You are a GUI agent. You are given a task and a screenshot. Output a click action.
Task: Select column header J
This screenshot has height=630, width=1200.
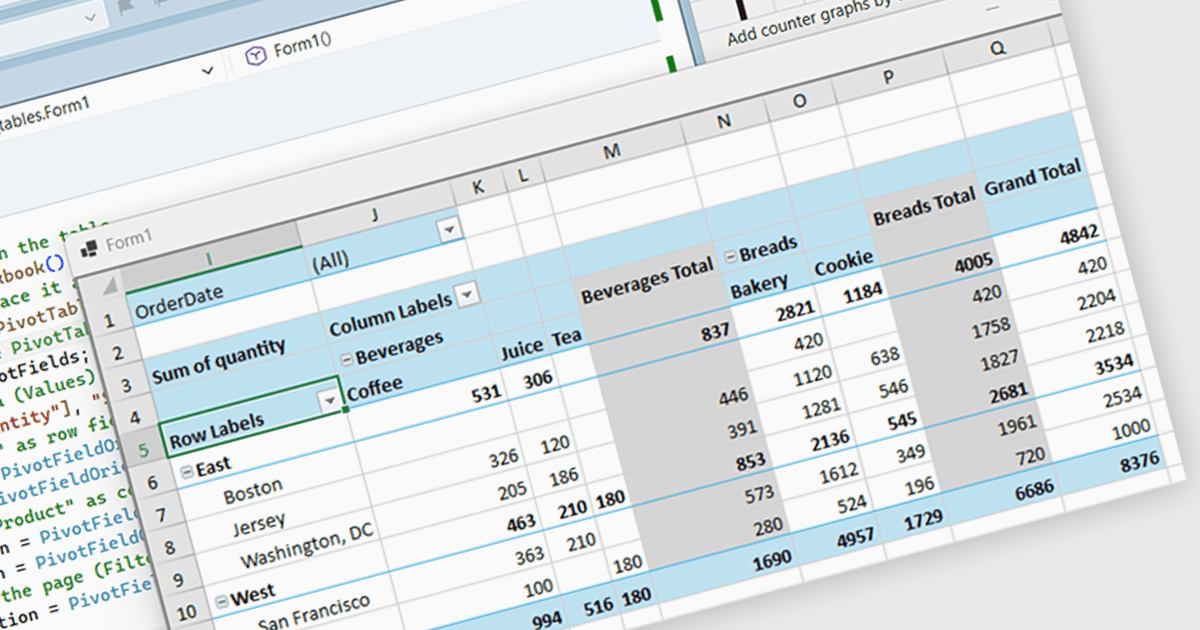pos(374,213)
